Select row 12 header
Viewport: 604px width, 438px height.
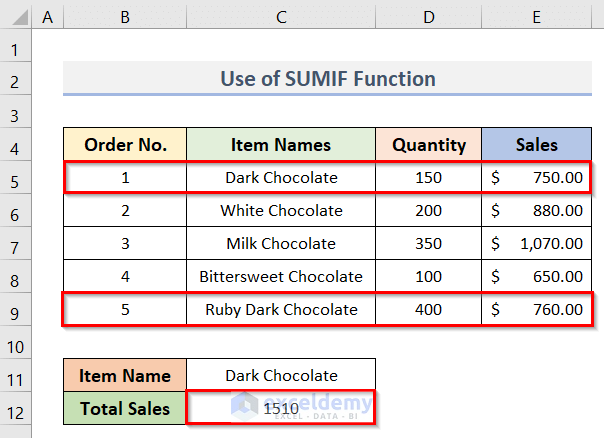coord(17,409)
